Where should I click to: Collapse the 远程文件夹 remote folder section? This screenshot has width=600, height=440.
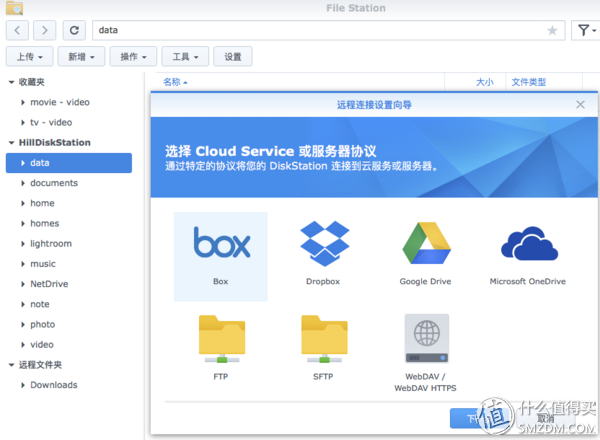point(11,365)
